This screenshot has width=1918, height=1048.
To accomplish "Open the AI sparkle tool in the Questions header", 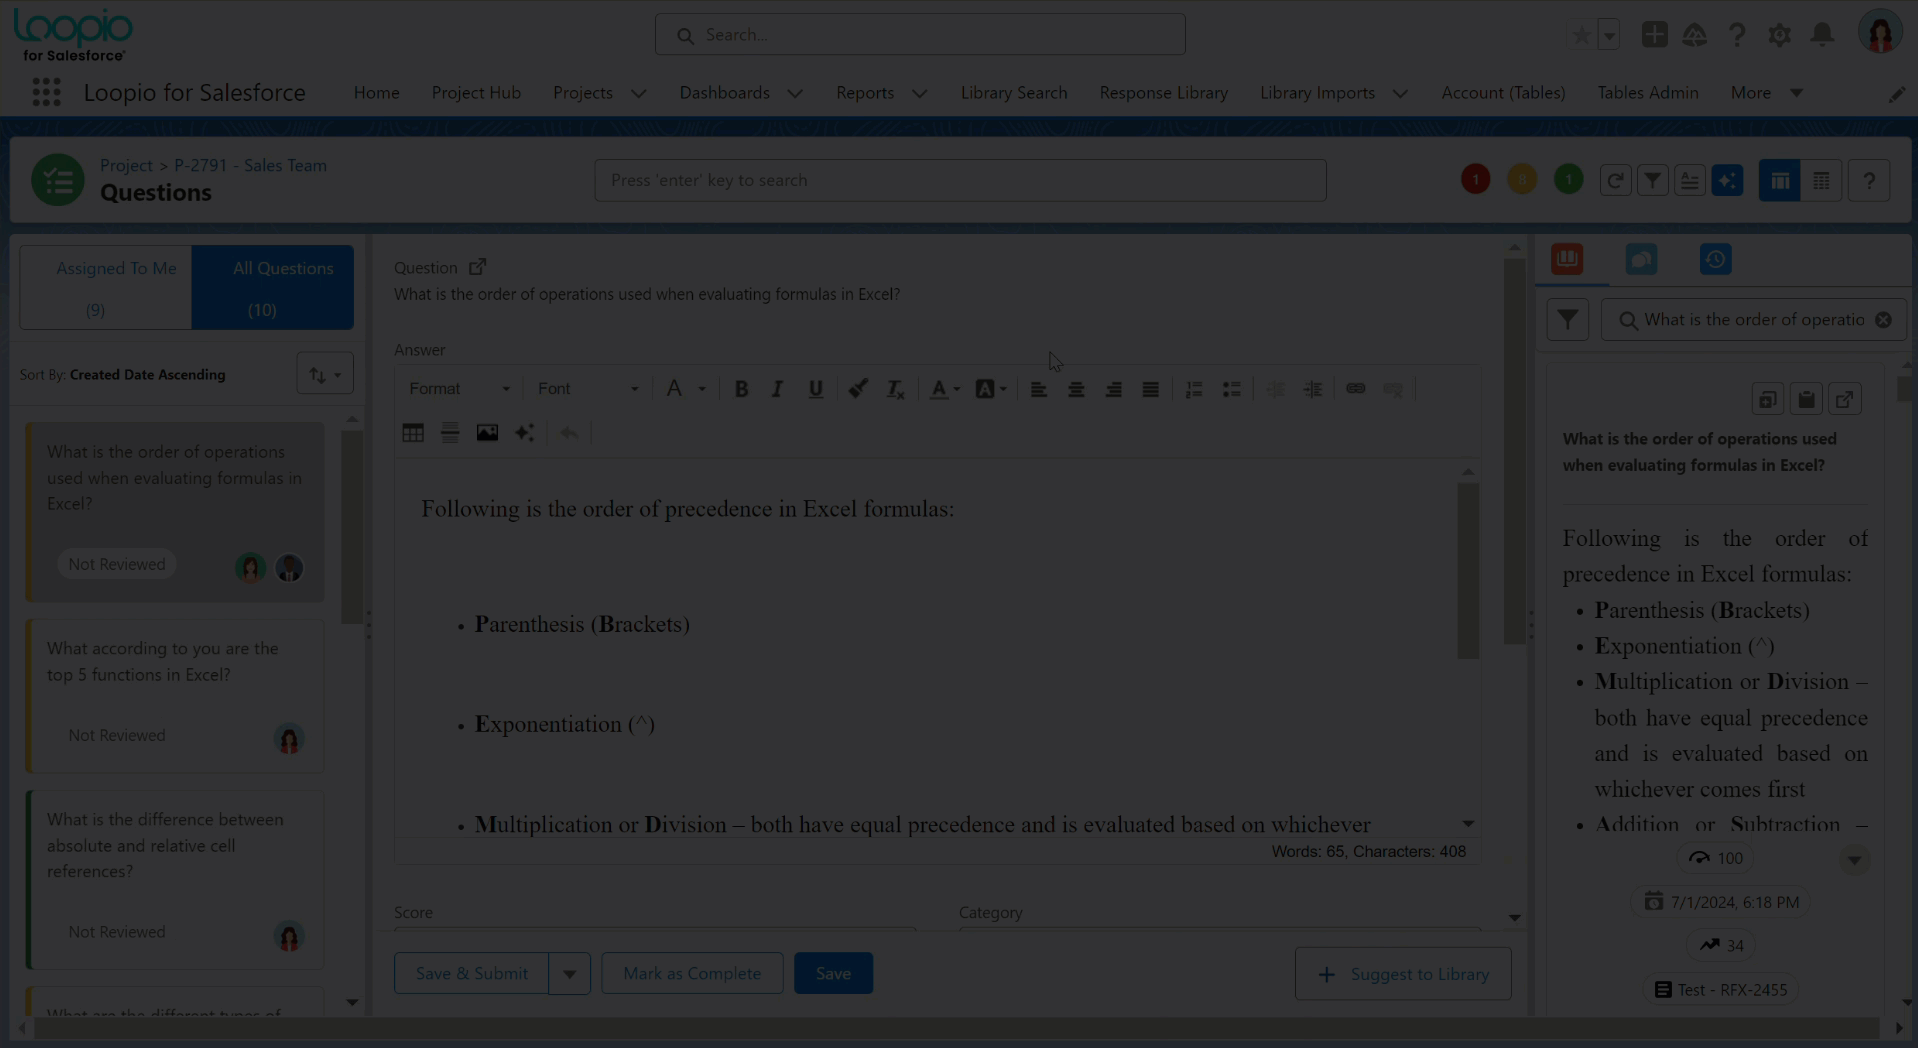I will click(x=1727, y=181).
